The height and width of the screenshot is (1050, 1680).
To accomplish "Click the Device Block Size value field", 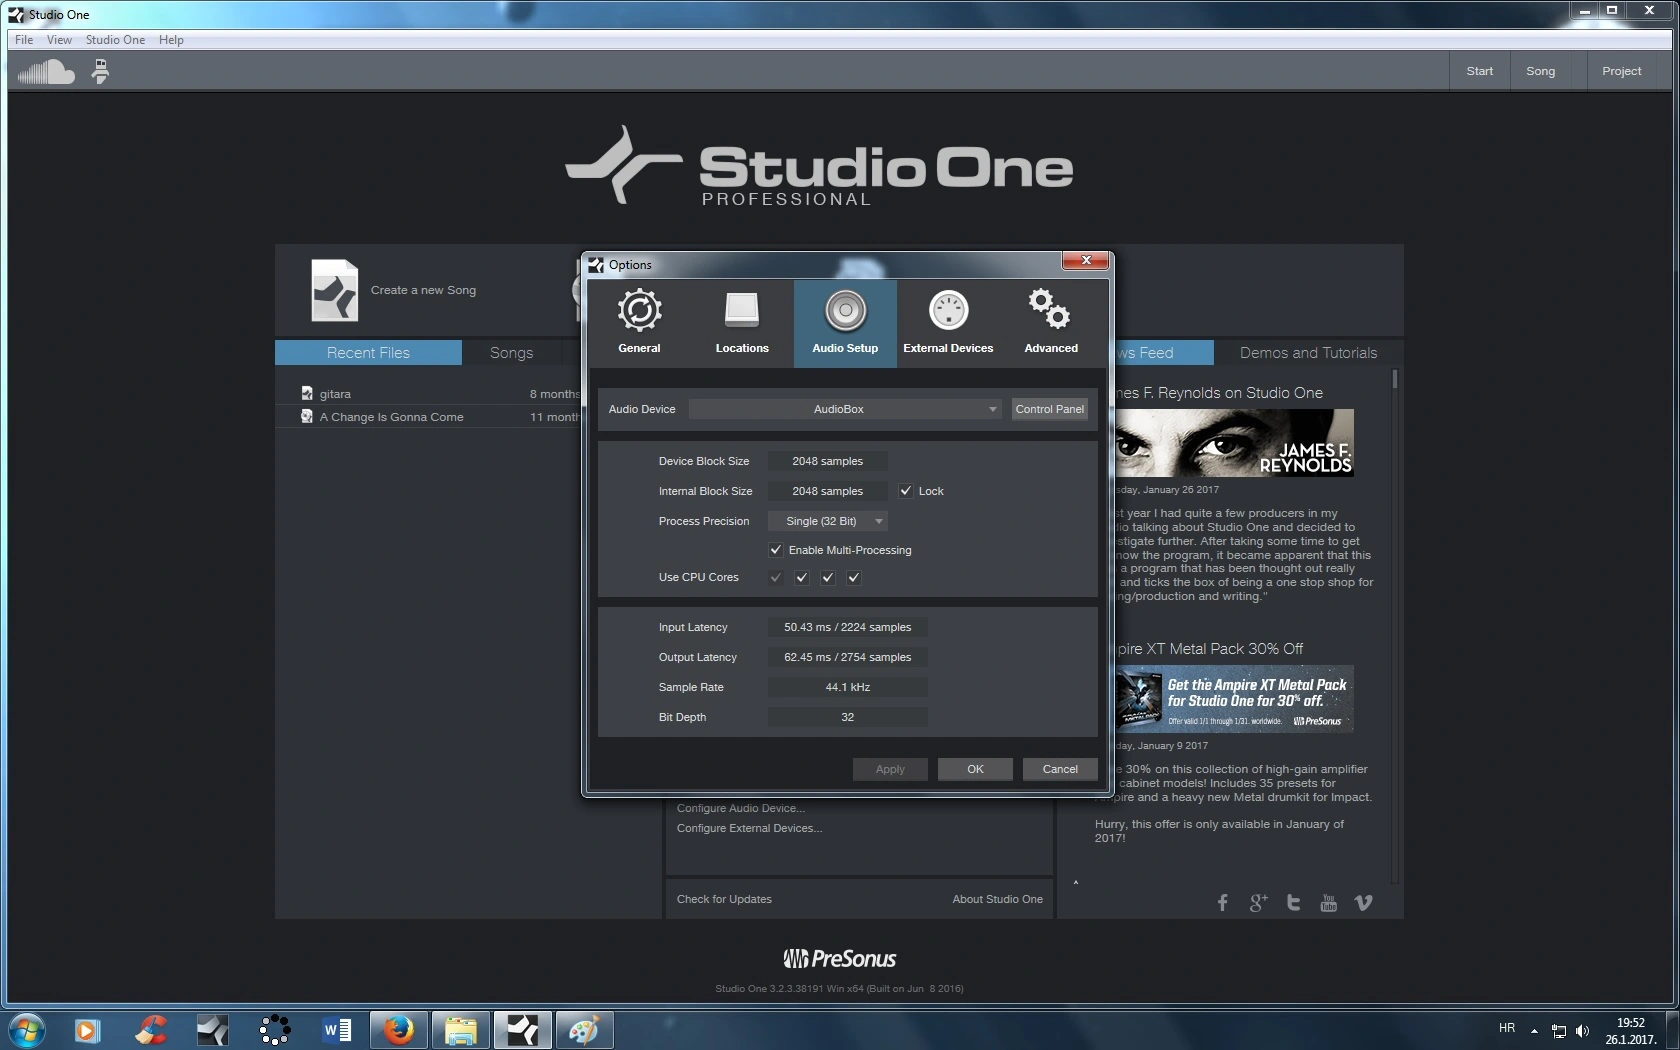I will tap(827, 461).
